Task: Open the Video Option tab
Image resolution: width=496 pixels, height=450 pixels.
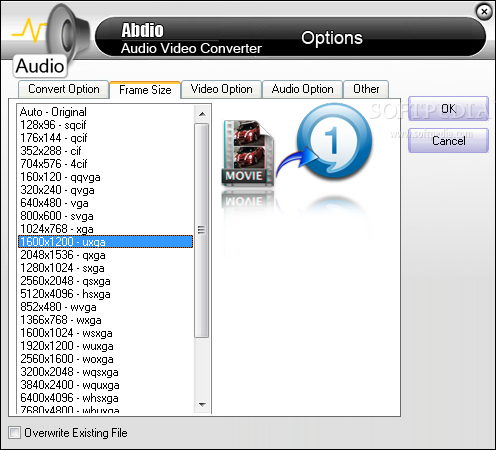Action: 221,89
